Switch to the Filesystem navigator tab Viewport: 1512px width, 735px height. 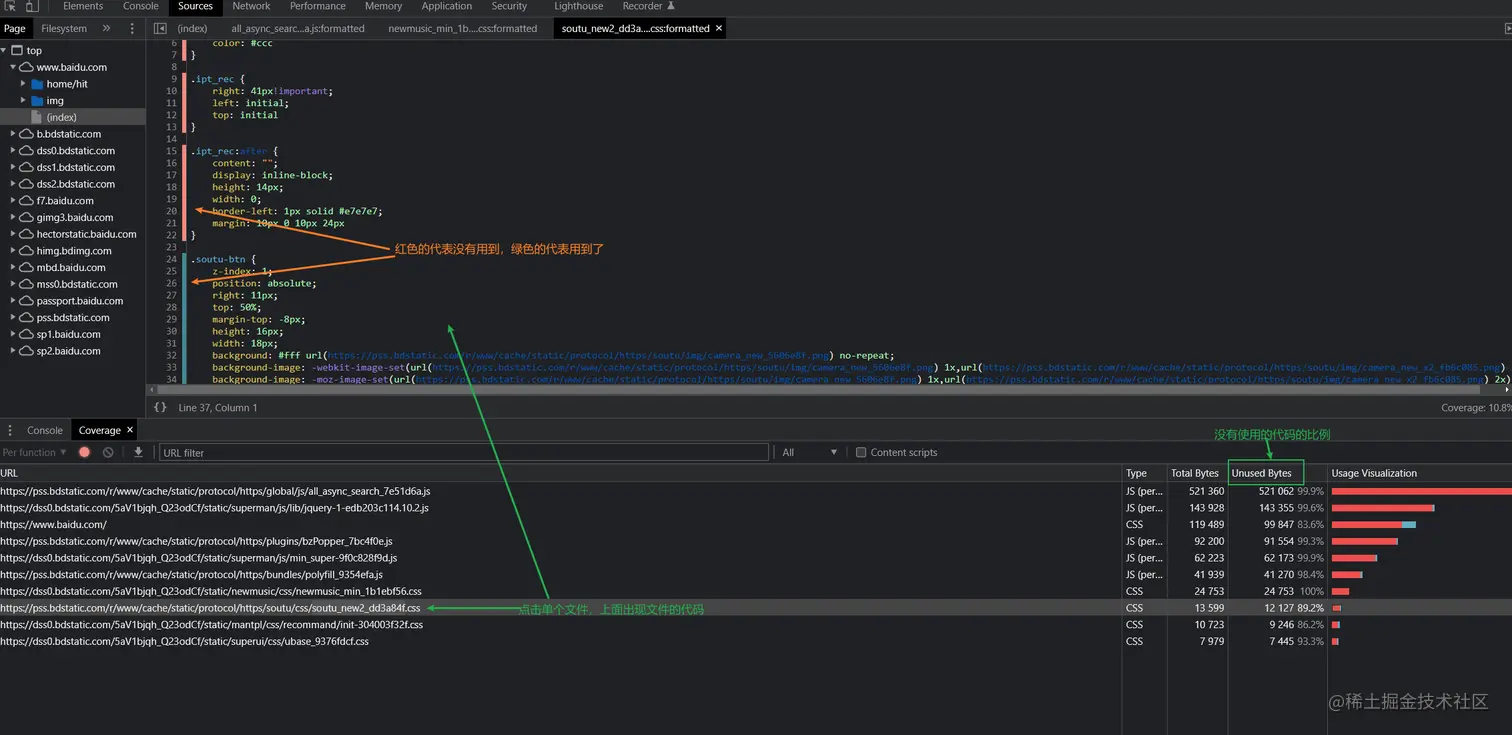point(64,29)
